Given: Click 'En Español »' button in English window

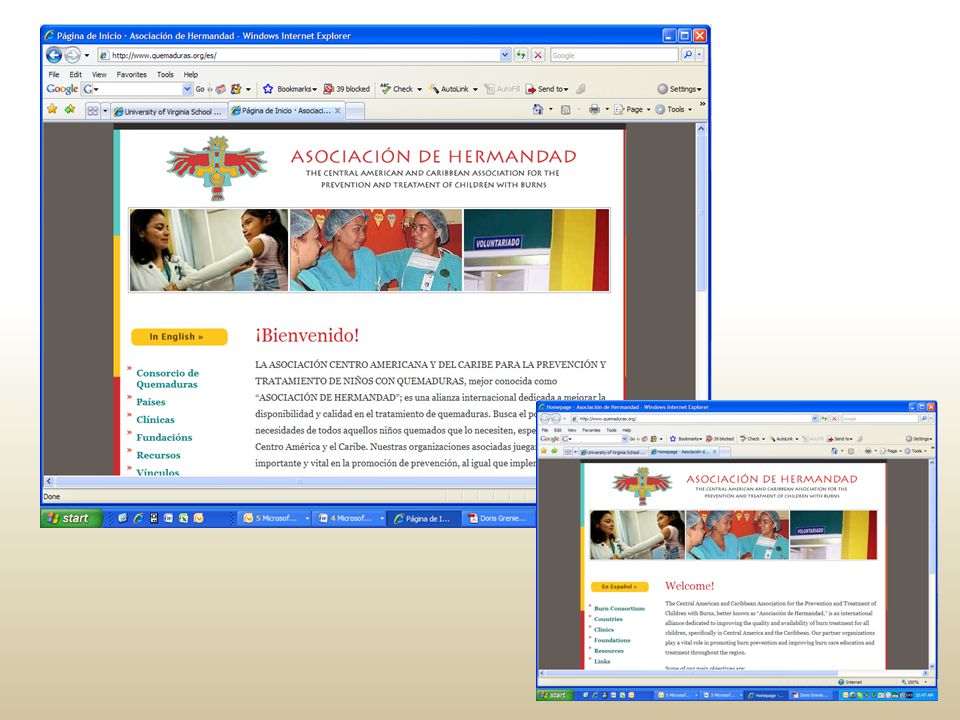Looking at the screenshot, I should 619,587.
